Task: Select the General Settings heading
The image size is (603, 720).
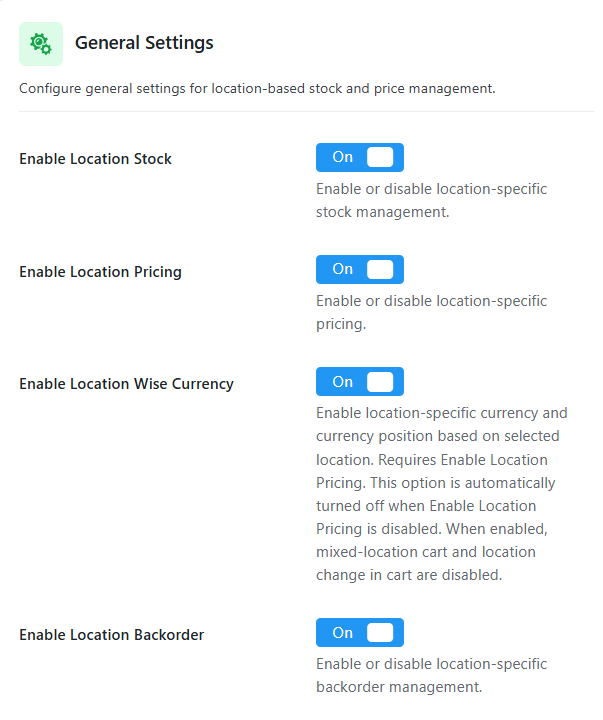Action: (144, 43)
